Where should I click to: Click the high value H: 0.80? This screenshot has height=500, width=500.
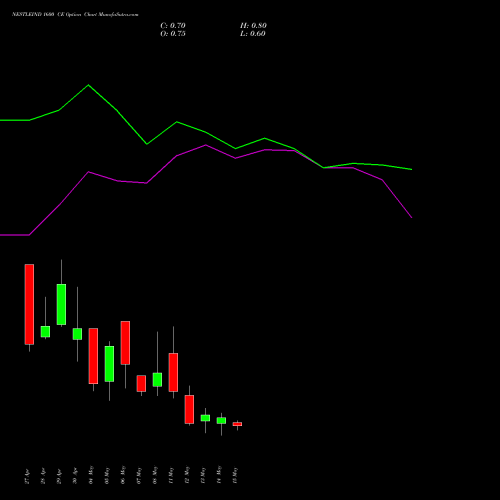pyautogui.click(x=253, y=26)
